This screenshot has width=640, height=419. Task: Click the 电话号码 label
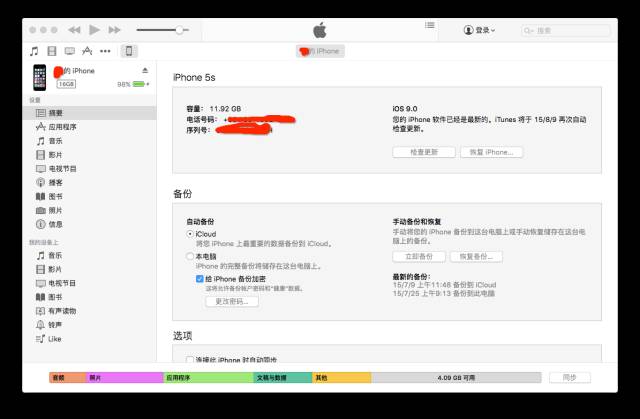pyautogui.click(x=201, y=120)
